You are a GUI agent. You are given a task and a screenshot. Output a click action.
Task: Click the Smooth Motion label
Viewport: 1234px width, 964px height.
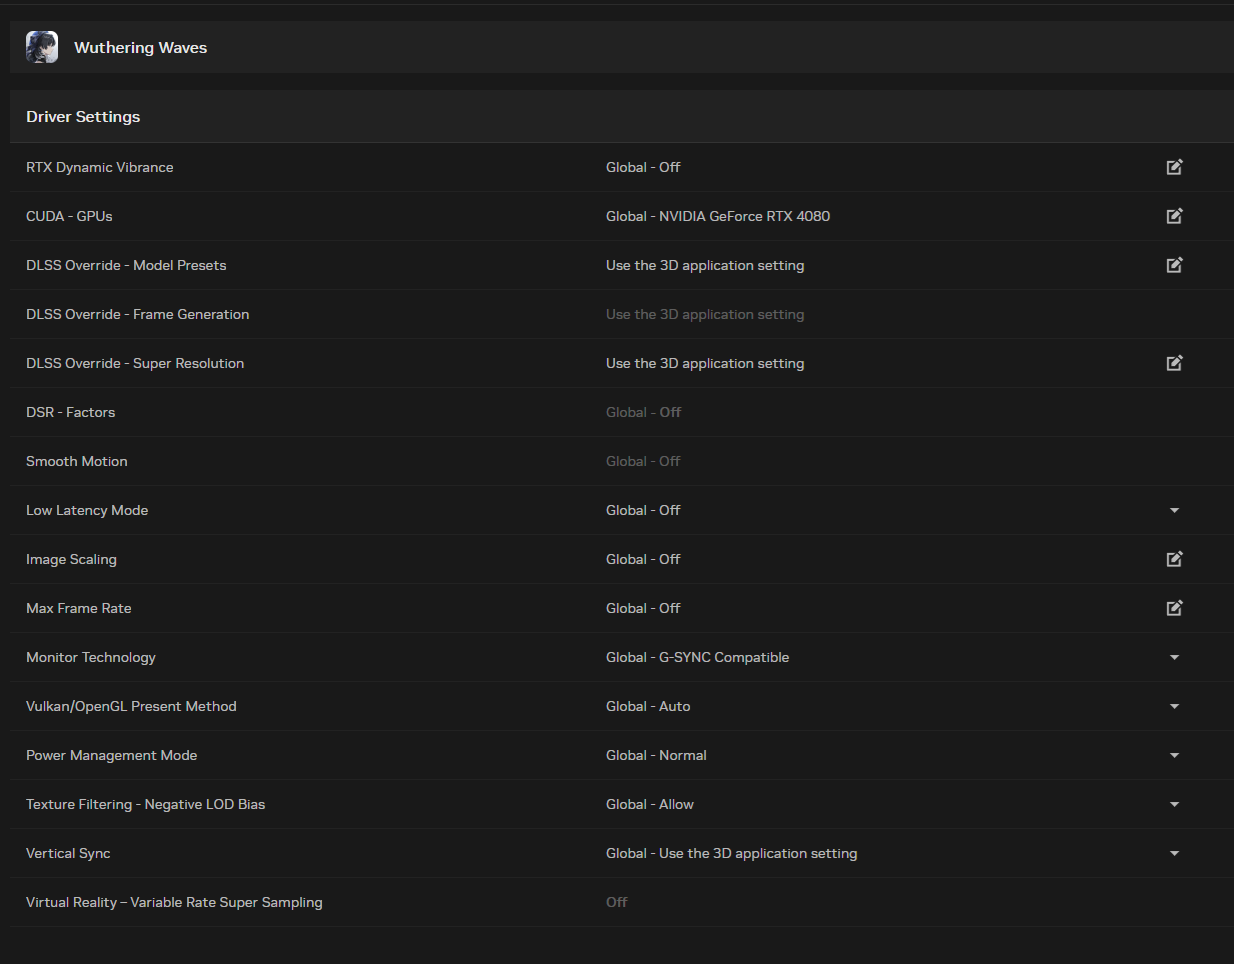click(x=77, y=461)
